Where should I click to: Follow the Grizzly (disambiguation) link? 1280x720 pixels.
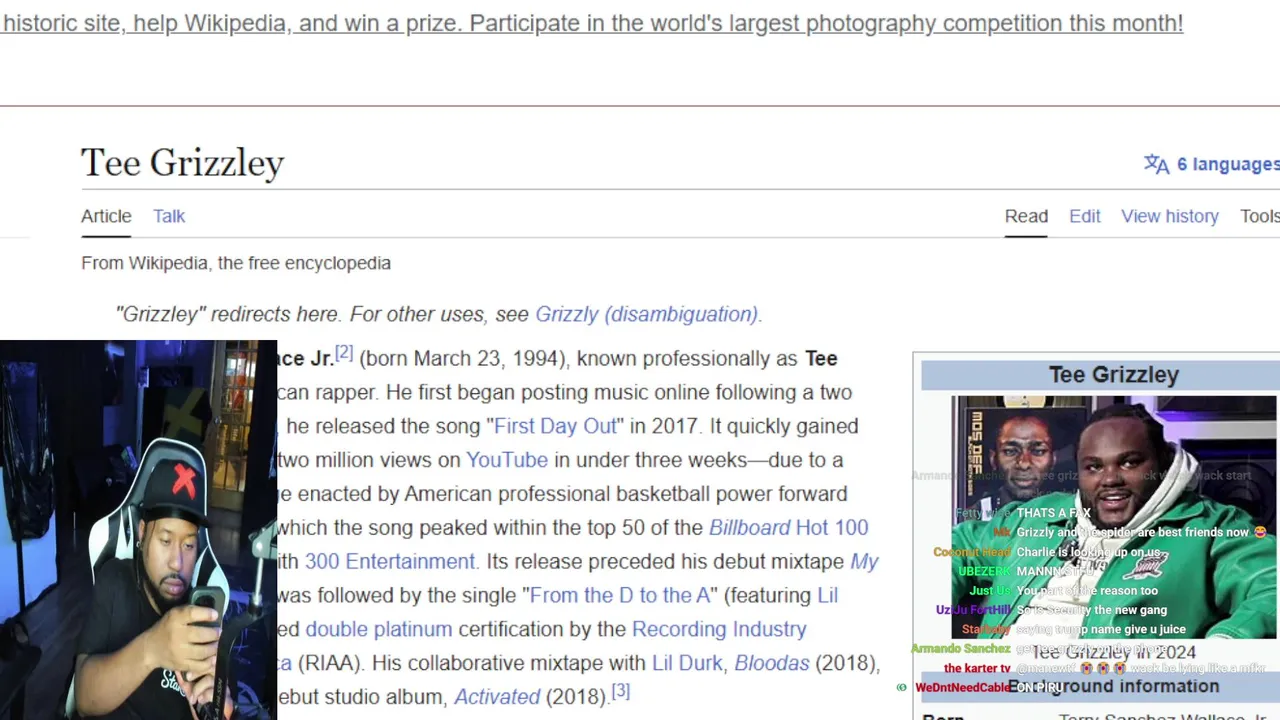point(647,314)
